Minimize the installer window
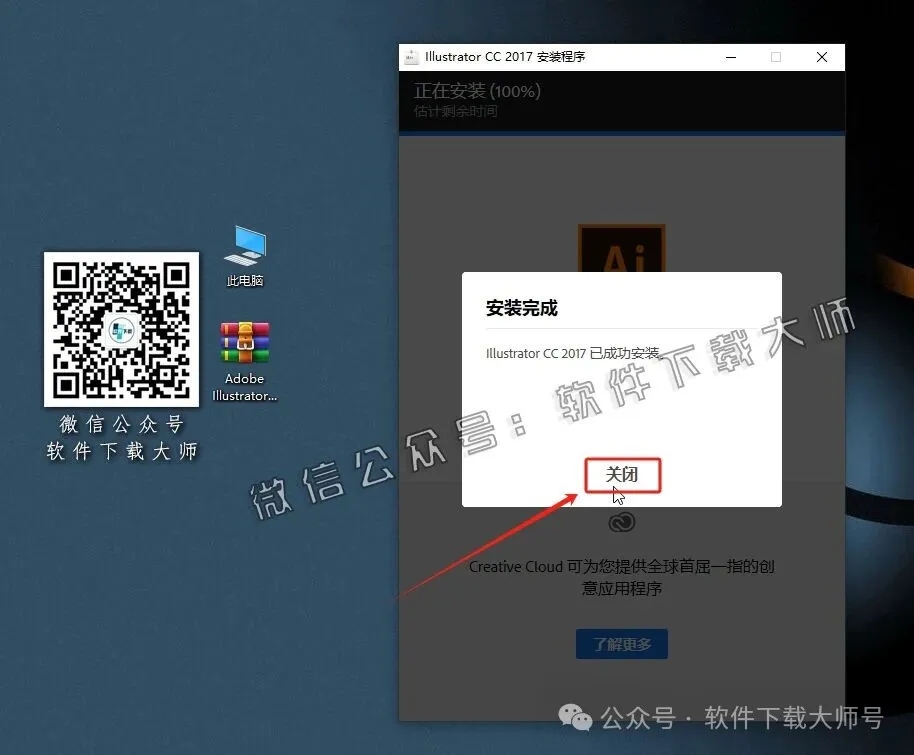 click(731, 57)
